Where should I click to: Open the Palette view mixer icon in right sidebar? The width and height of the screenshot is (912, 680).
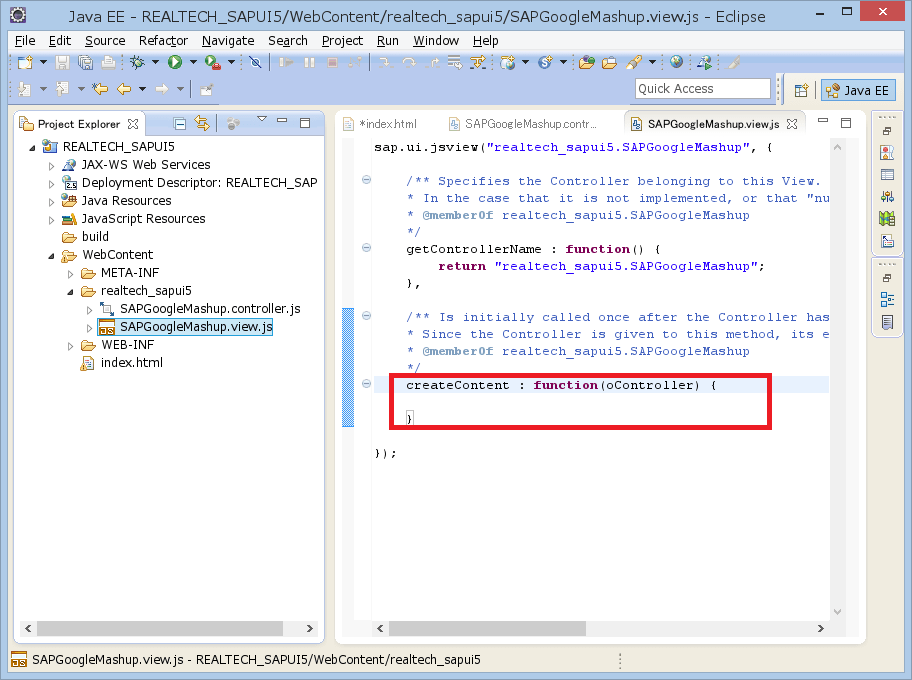coord(887,197)
